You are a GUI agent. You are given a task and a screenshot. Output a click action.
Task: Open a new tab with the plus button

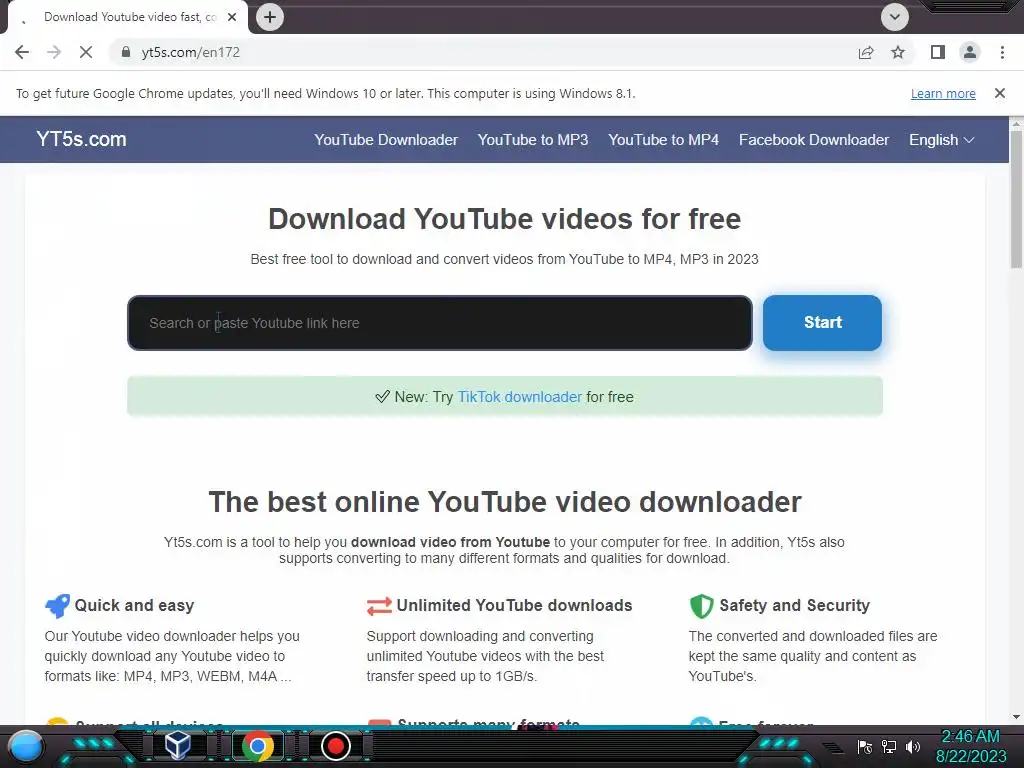(x=270, y=17)
